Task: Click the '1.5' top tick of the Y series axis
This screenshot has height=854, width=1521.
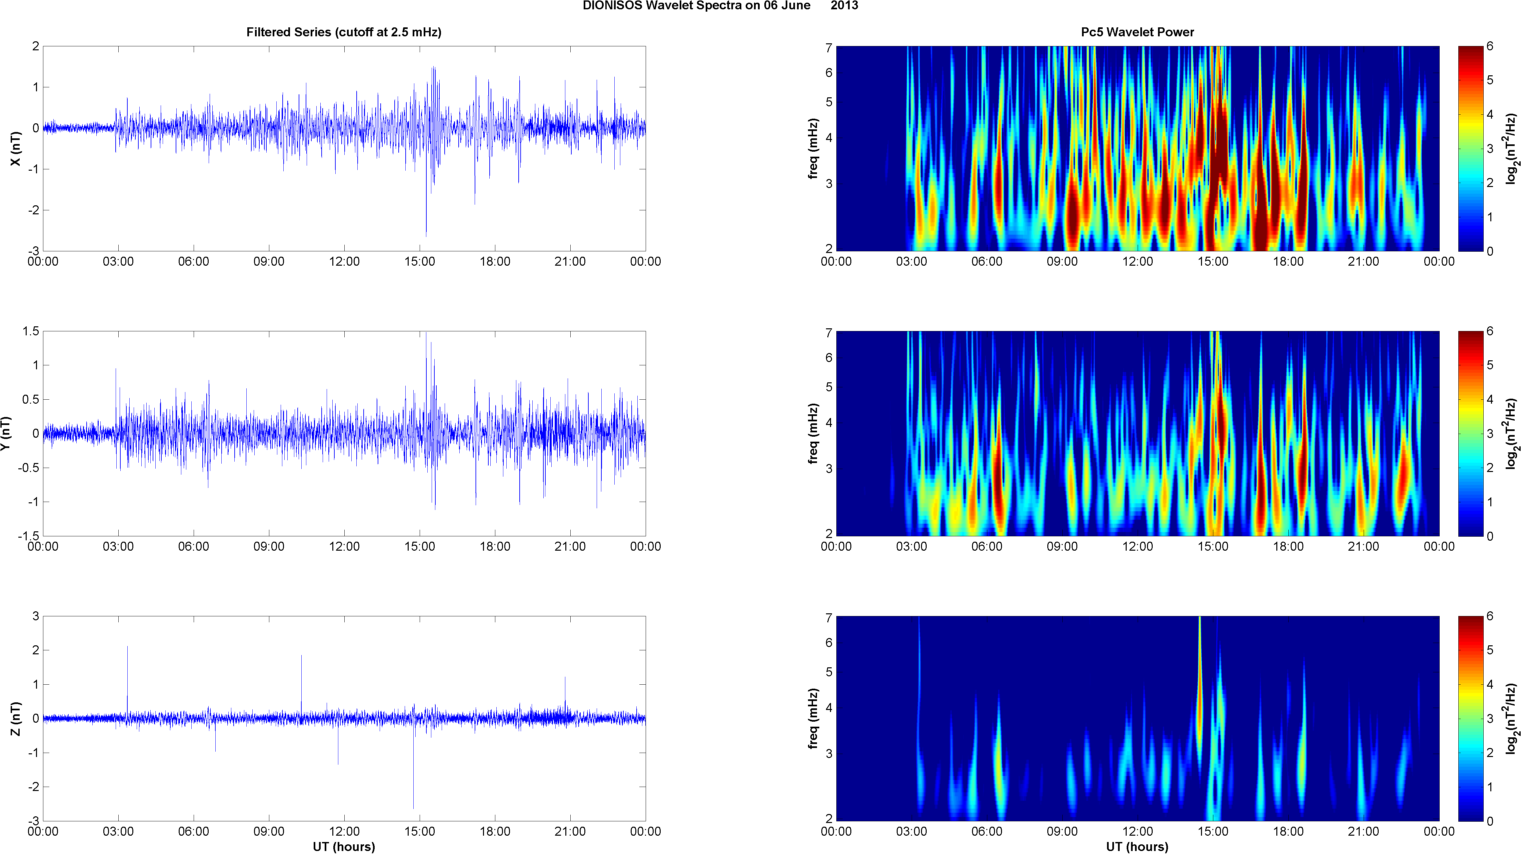Action: coord(30,332)
